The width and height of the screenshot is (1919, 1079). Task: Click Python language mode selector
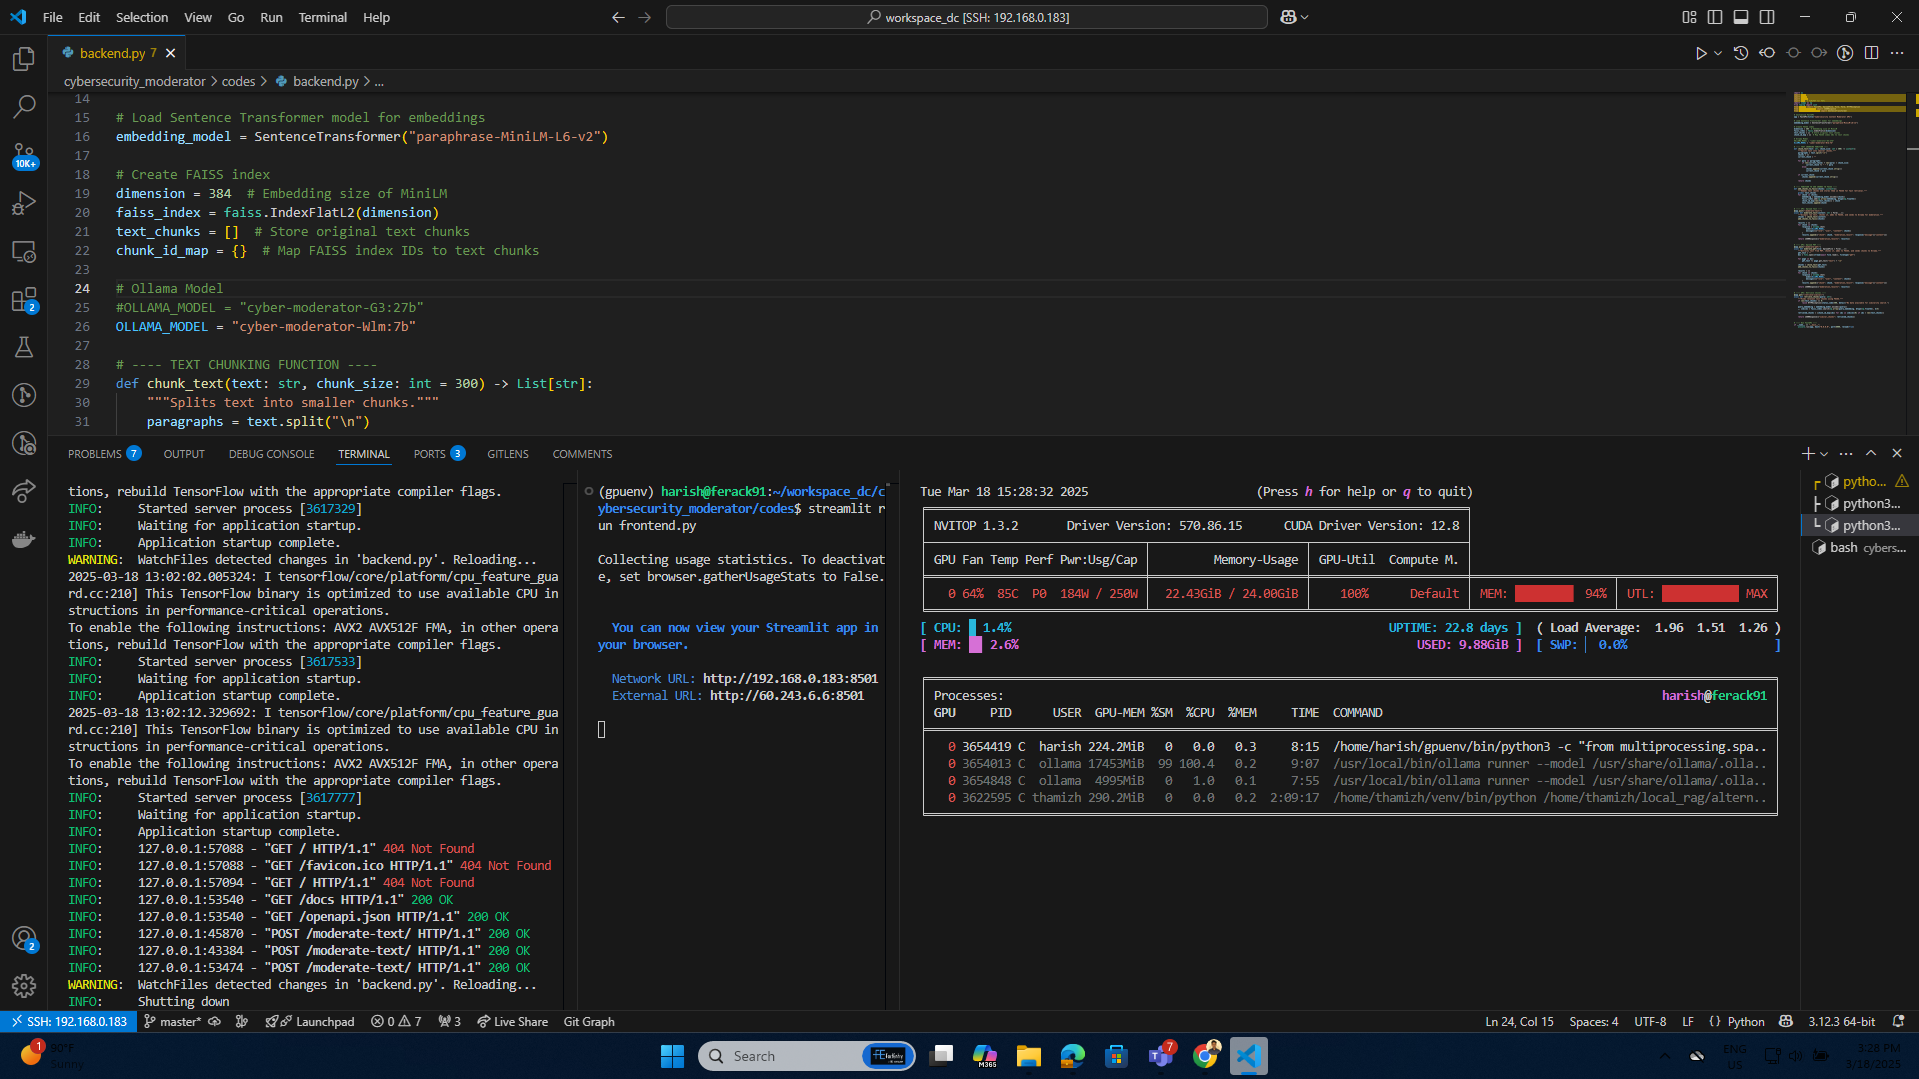1746,1022
